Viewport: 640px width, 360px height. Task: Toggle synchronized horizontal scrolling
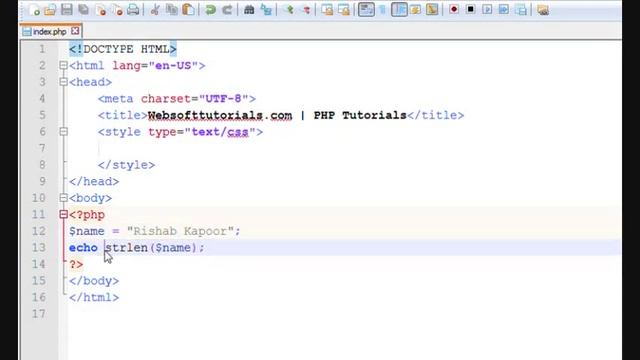coord(344,9)
